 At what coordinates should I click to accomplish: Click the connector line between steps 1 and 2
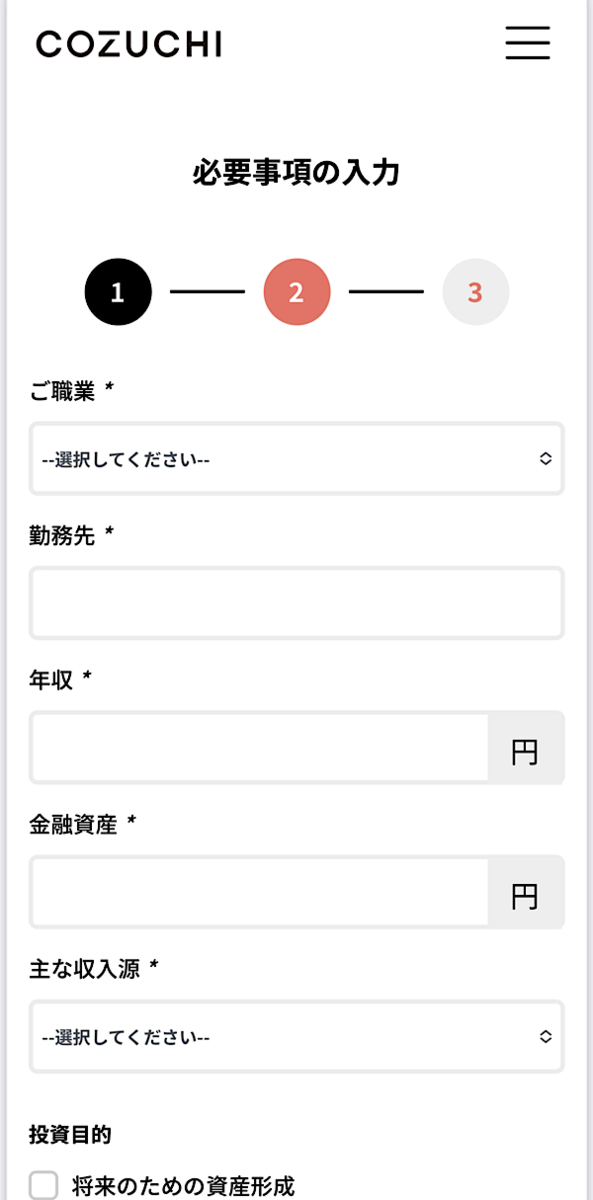[208, 290]
